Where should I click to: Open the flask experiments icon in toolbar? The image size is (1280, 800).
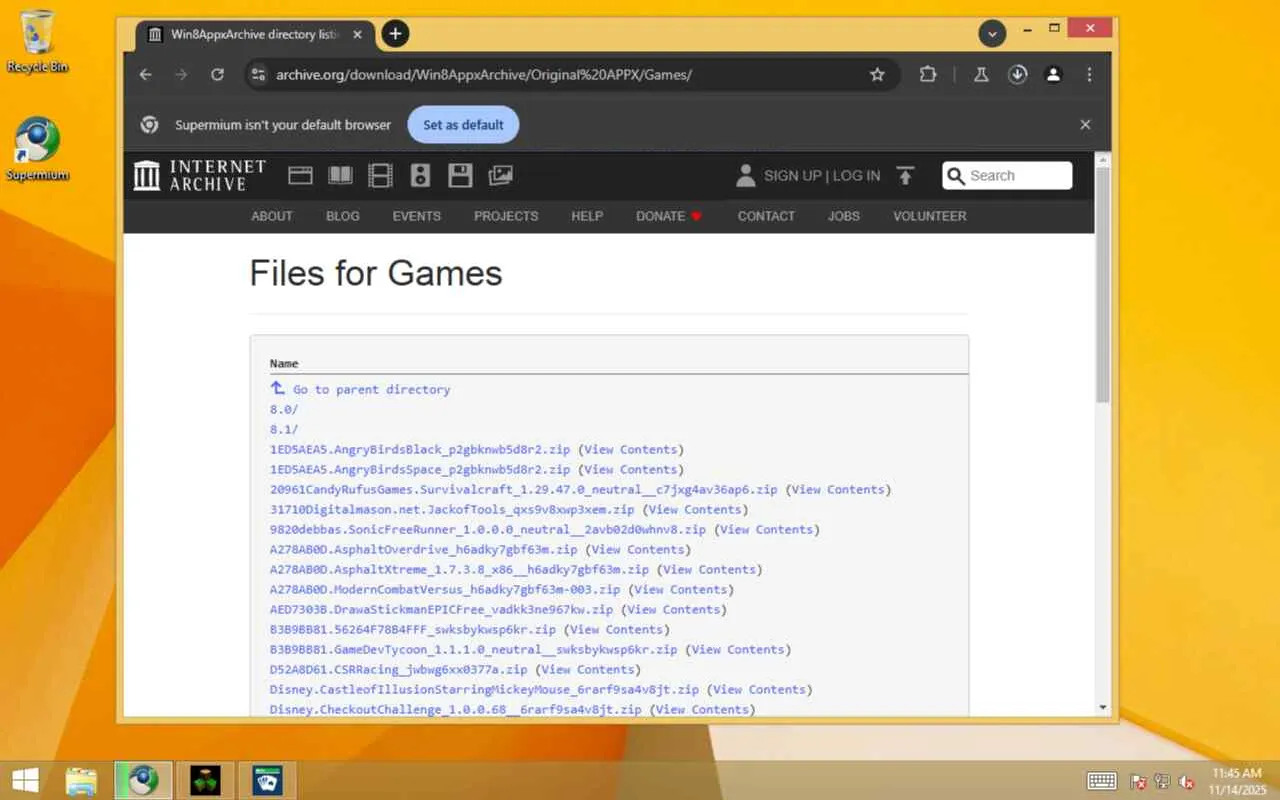pos(981,75)
